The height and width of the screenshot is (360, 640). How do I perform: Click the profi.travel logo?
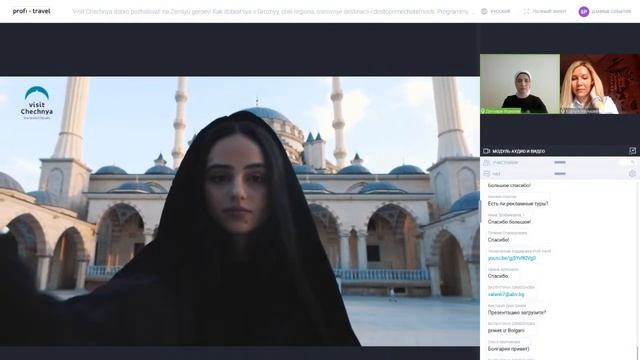pyautogui.click(x=31, y=11)
